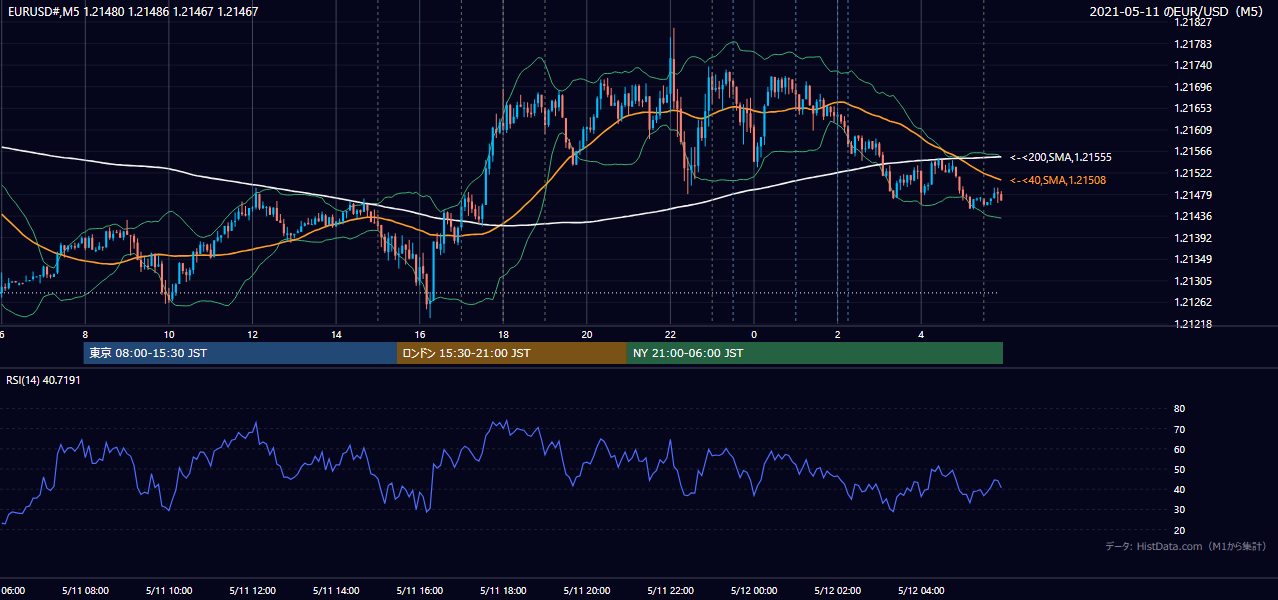Click RSI axis level 50
The image size is (1278, 600).
click(x=1179, y=469)
